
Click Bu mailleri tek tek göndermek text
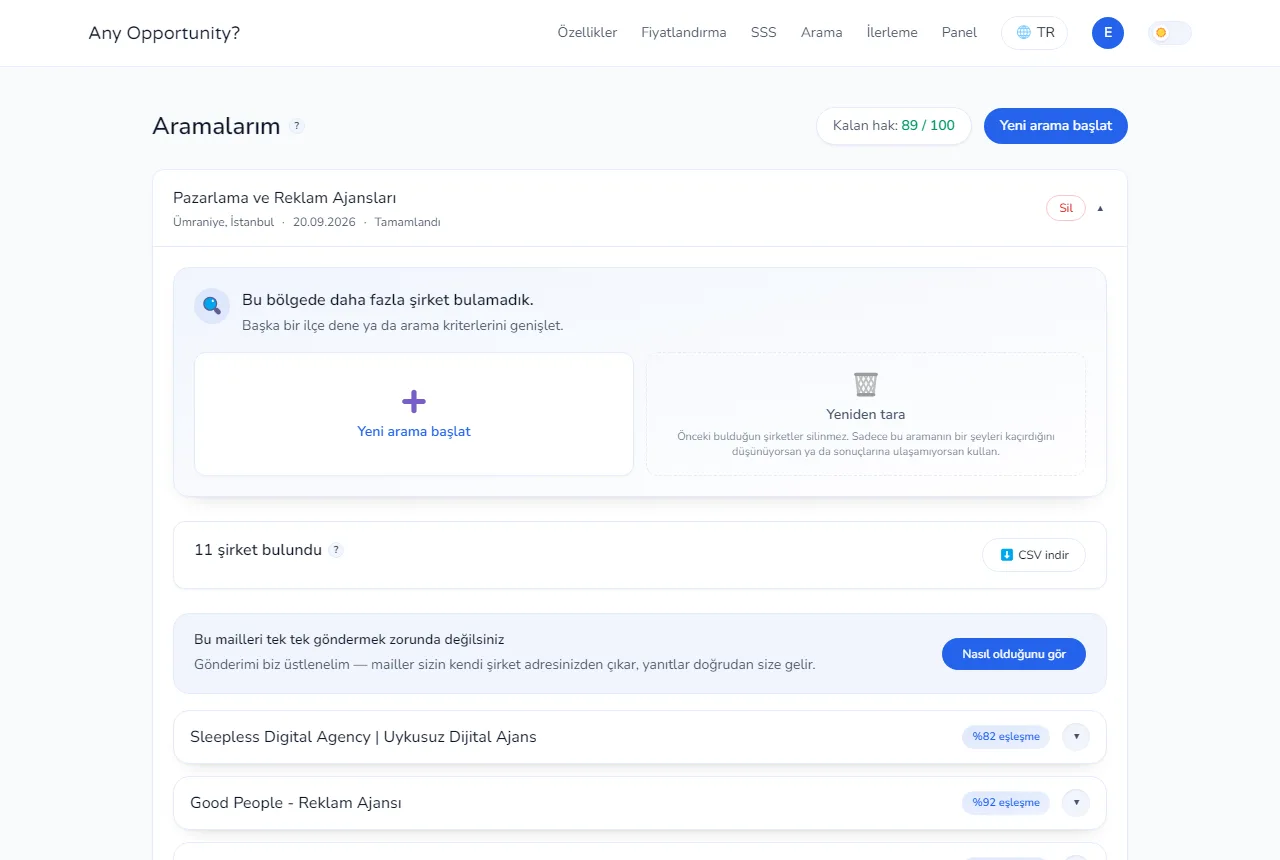349,639
